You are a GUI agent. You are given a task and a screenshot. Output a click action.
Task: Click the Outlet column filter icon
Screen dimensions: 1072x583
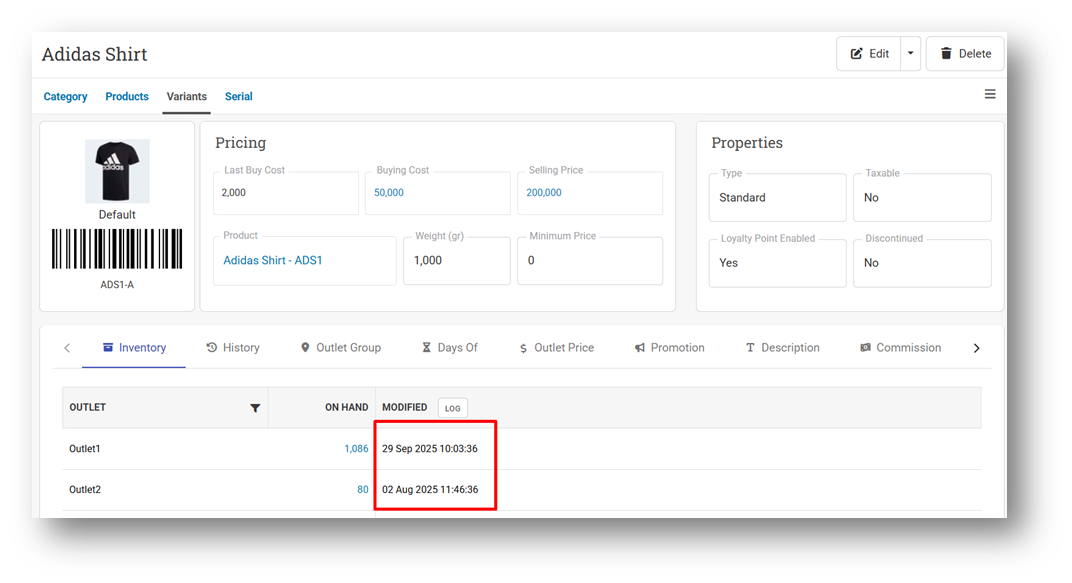tap(255, 408)
